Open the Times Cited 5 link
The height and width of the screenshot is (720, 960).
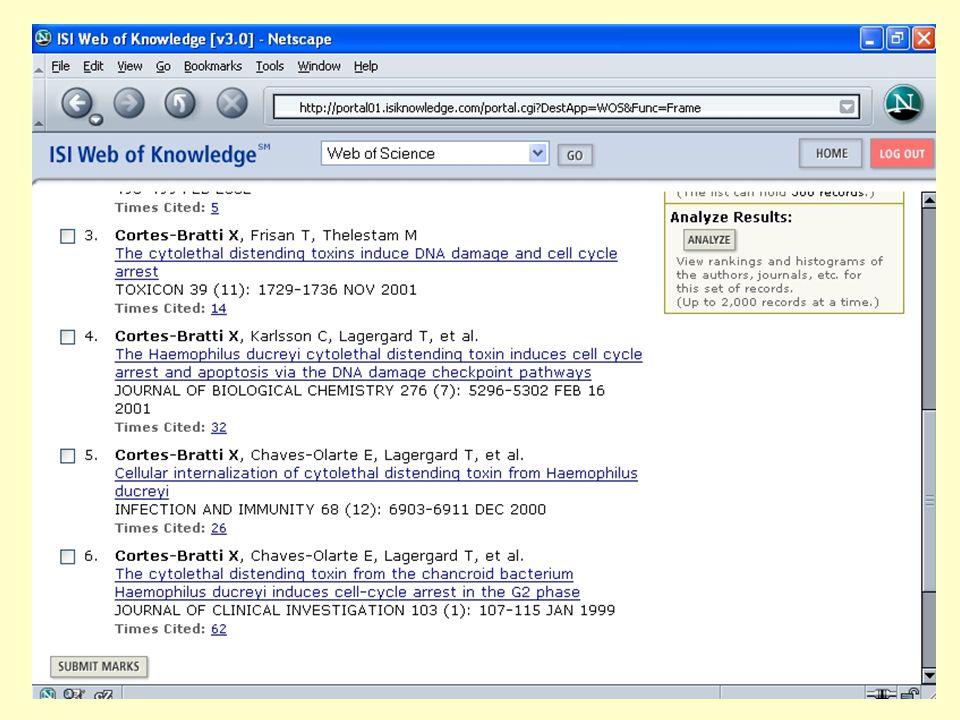tap(215, 208)
